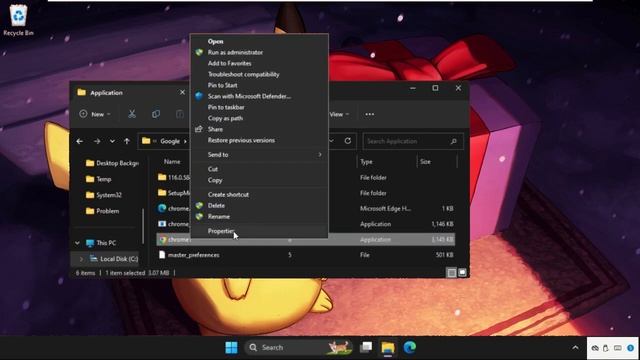
Task: Switch to large thumbnails view icon
Action: 462,272
